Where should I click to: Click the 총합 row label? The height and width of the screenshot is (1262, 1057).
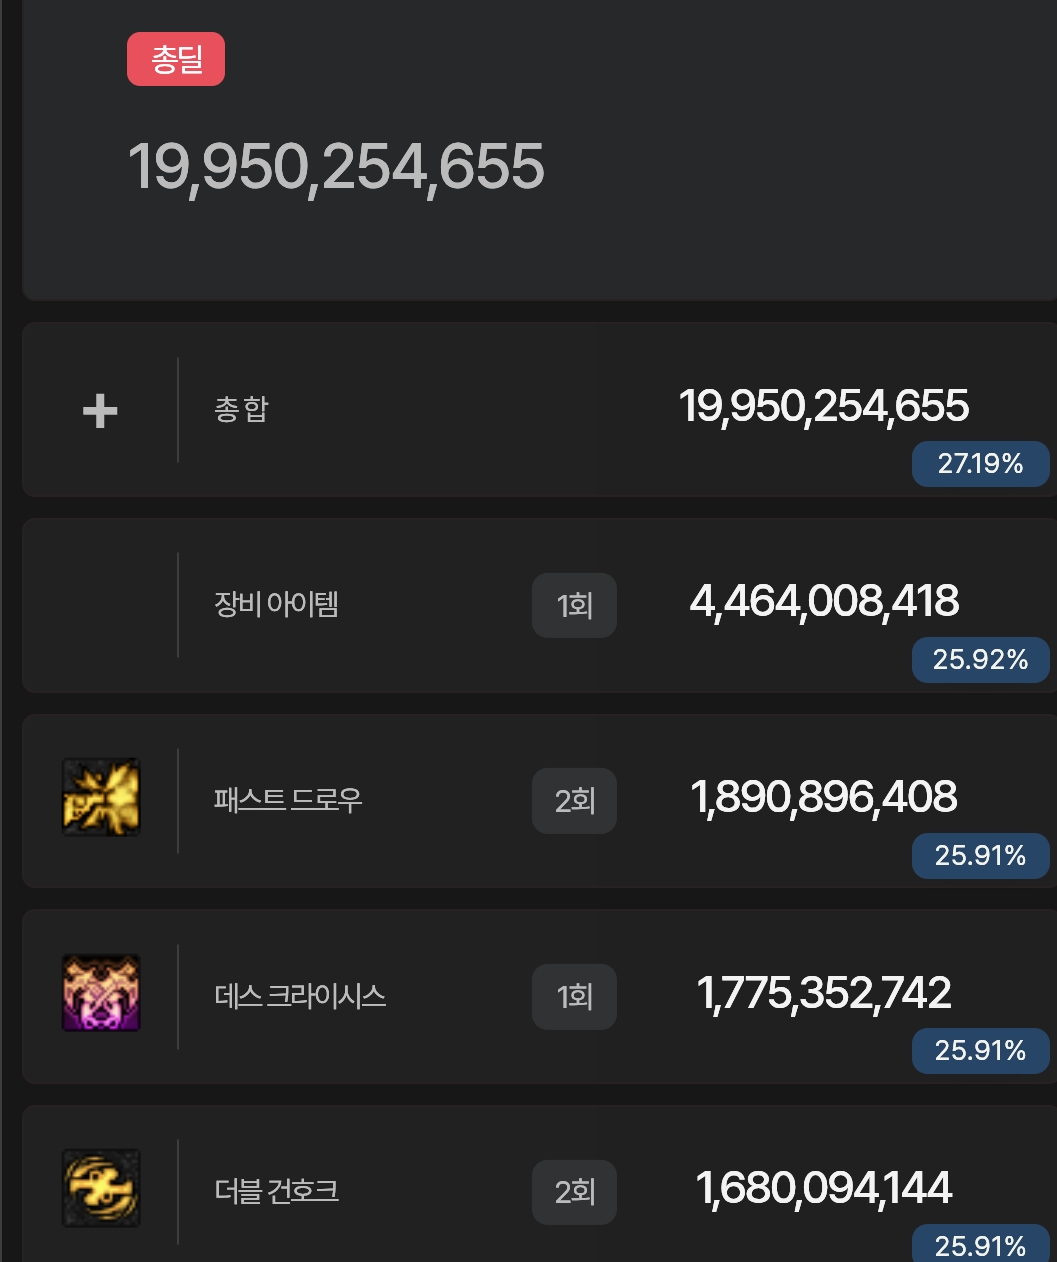241,409
